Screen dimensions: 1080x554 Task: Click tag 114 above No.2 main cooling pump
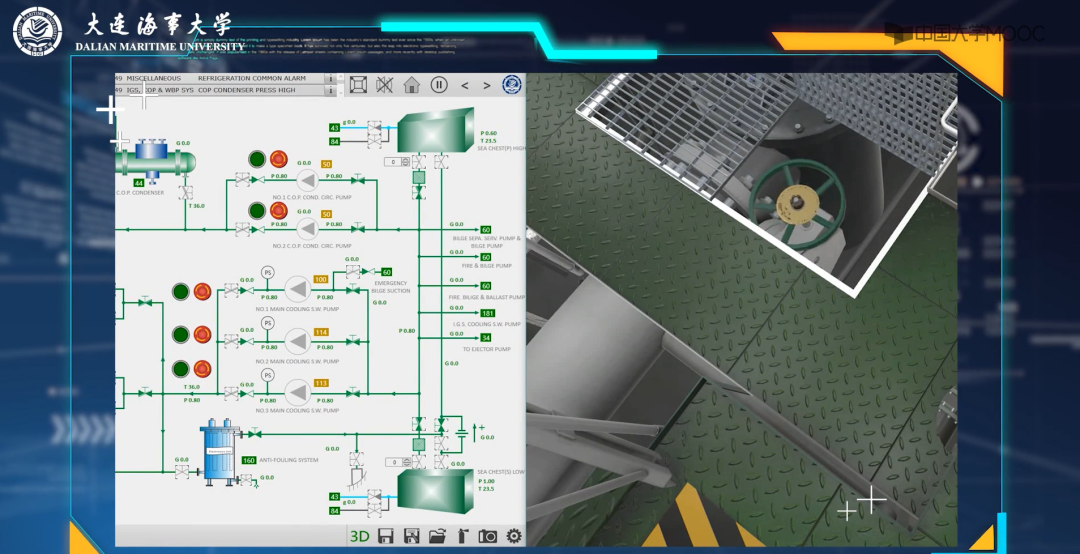[320, 332]
